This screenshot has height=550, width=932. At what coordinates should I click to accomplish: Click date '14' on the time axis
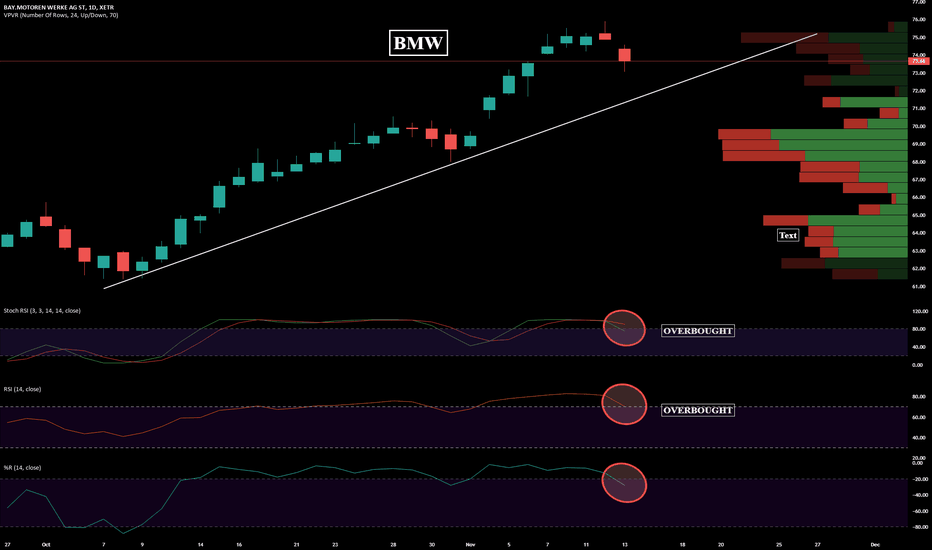(x=200, y=545)
